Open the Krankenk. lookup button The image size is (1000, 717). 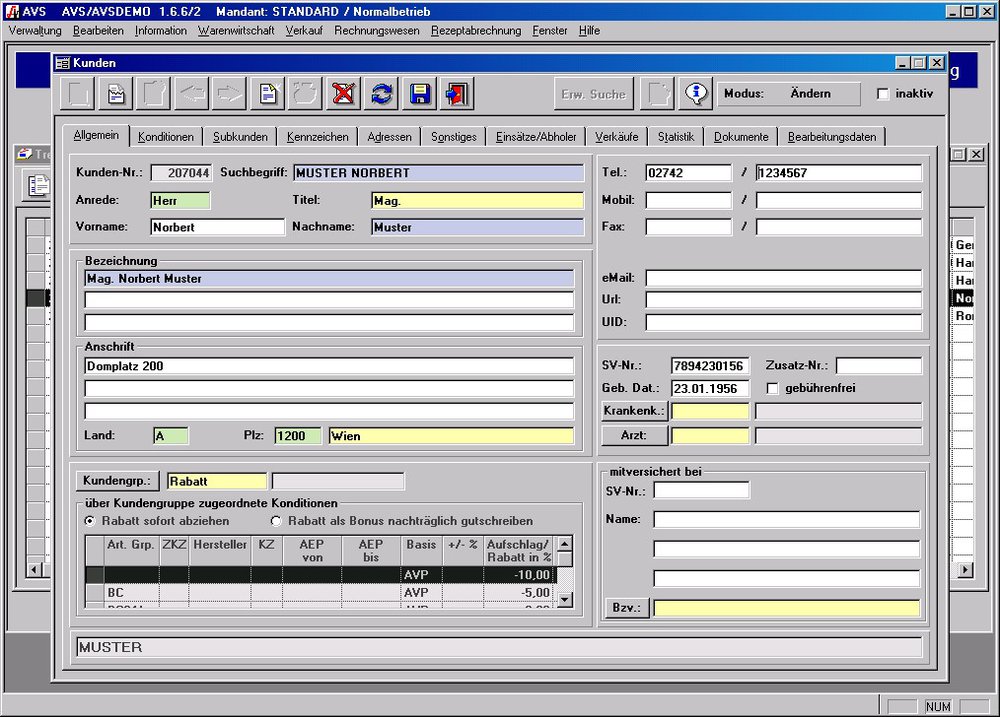pyautogui.click(x=634, y=411)
